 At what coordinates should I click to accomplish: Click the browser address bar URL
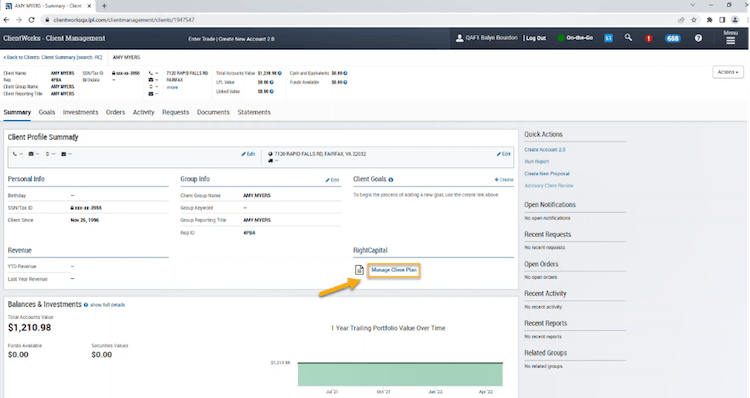pos(123,20)
